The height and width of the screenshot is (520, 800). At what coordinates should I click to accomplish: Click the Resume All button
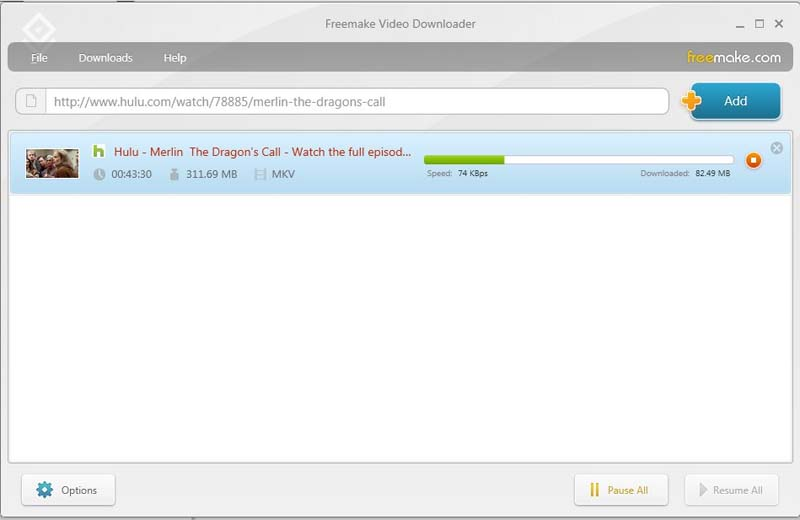(x=732, y=490)
